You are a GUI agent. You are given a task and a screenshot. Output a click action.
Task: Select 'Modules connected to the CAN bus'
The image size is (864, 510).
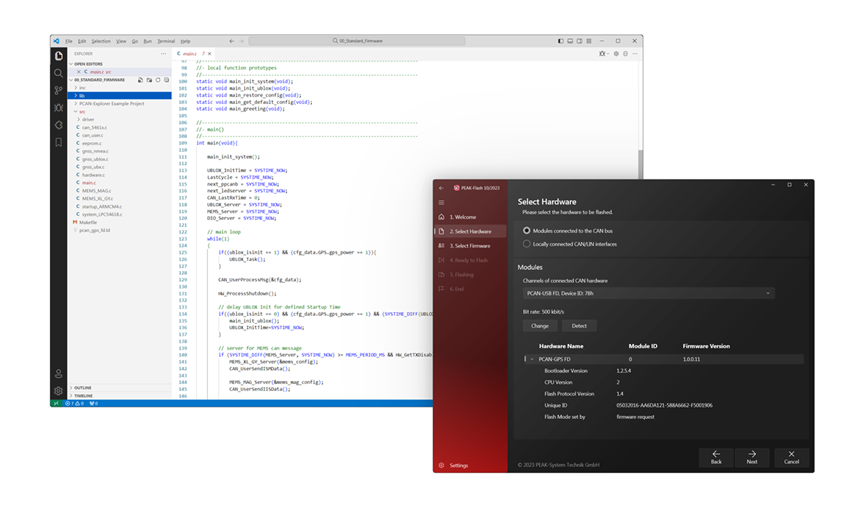pos(527,231)
